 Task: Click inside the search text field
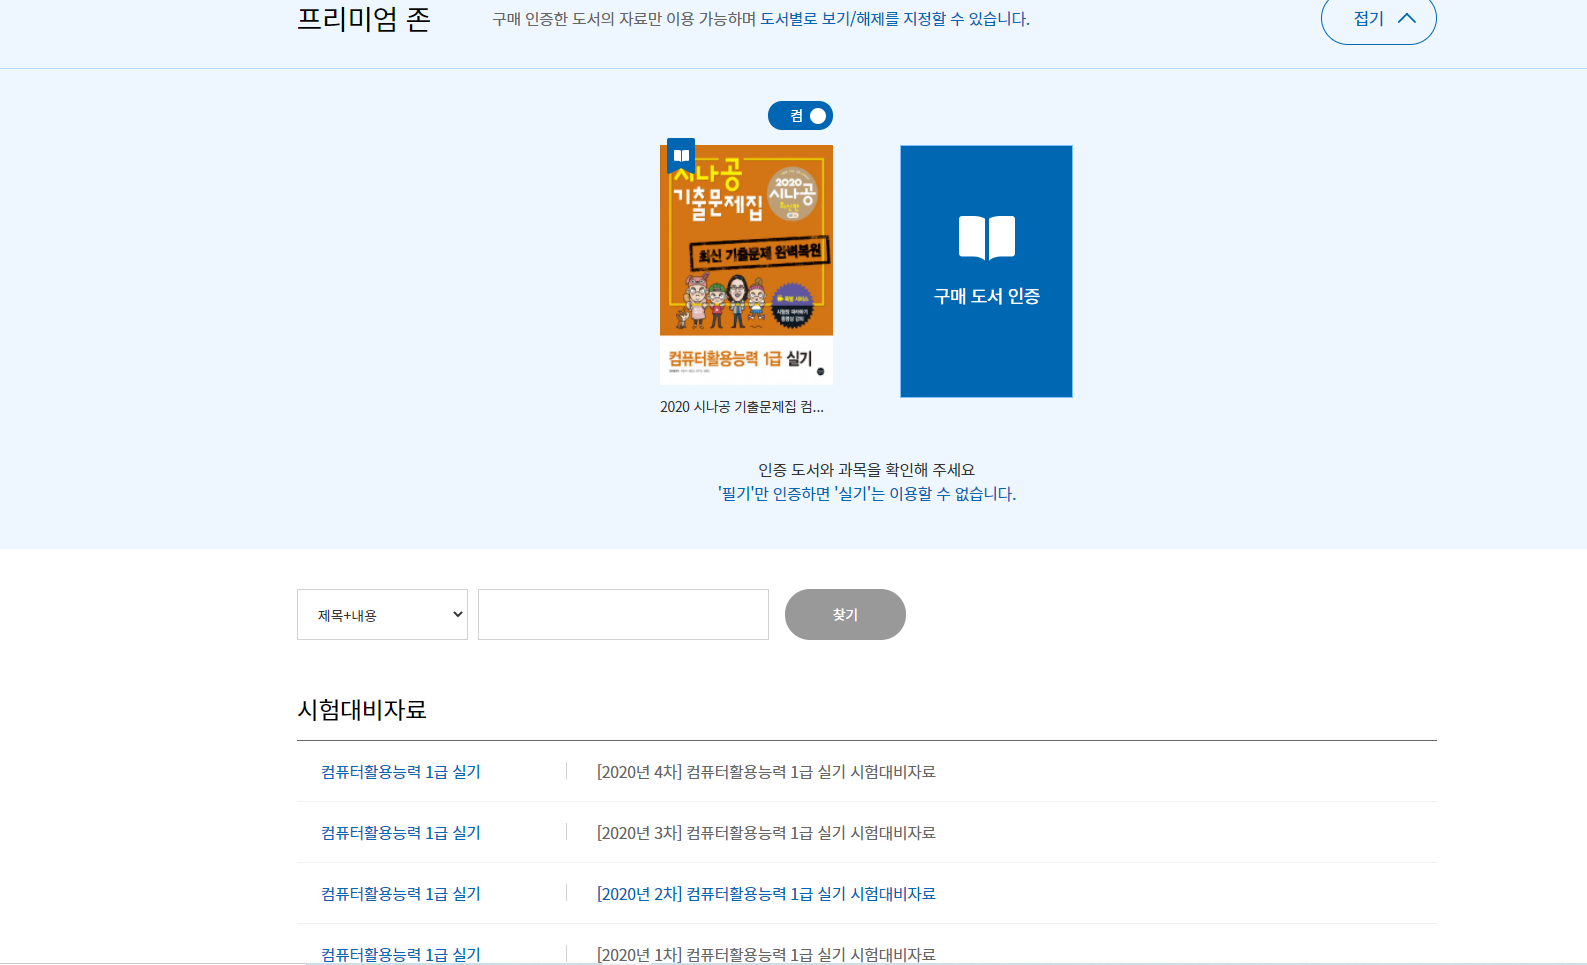coord(623,614)
